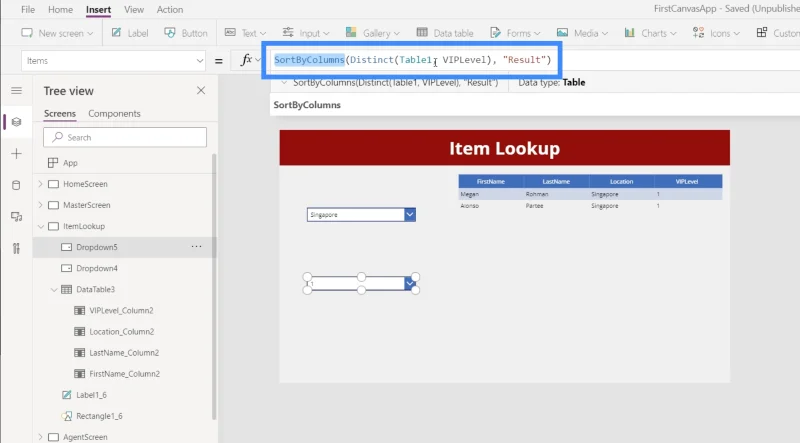Image resolution: width=800 pixels, height=443 pixels.
Task: Open the Tree view layers icon
Action: point(16,122)
